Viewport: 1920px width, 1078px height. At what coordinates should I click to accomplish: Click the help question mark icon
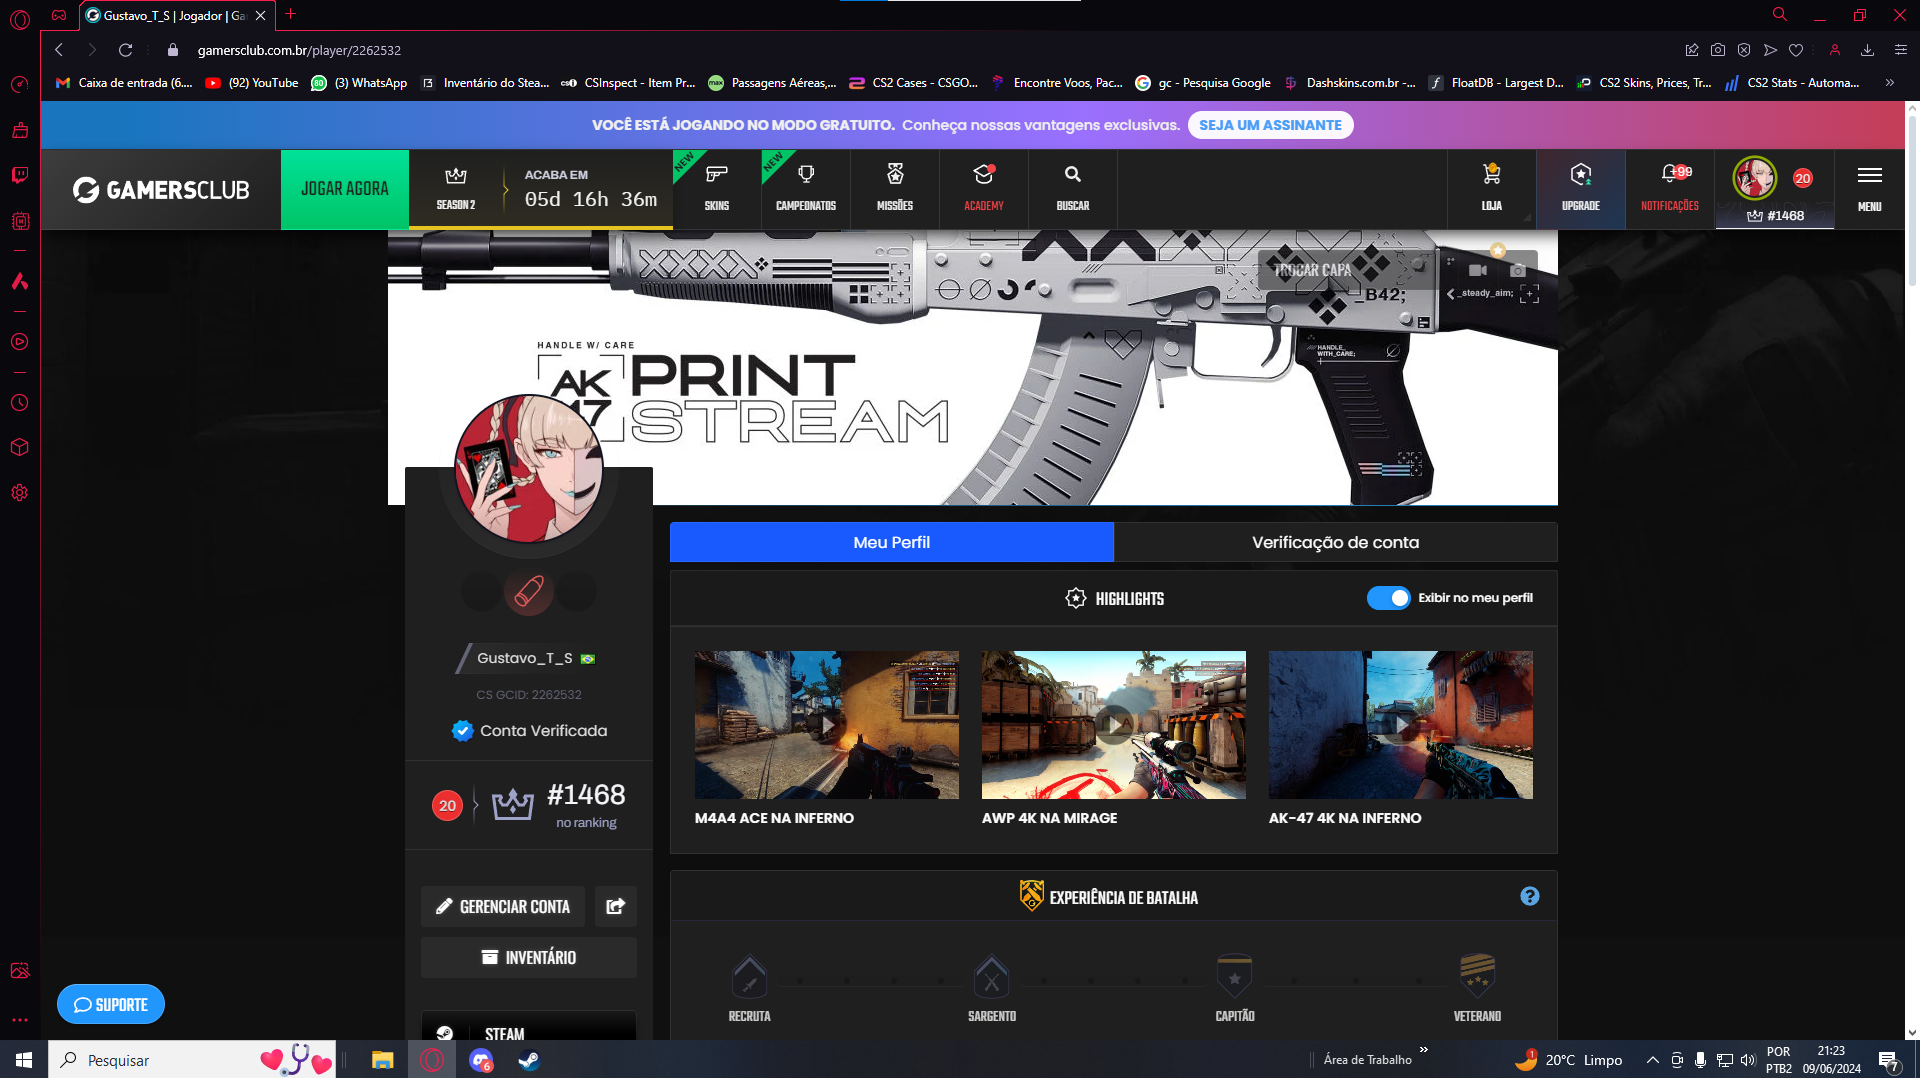(1530, 897)
